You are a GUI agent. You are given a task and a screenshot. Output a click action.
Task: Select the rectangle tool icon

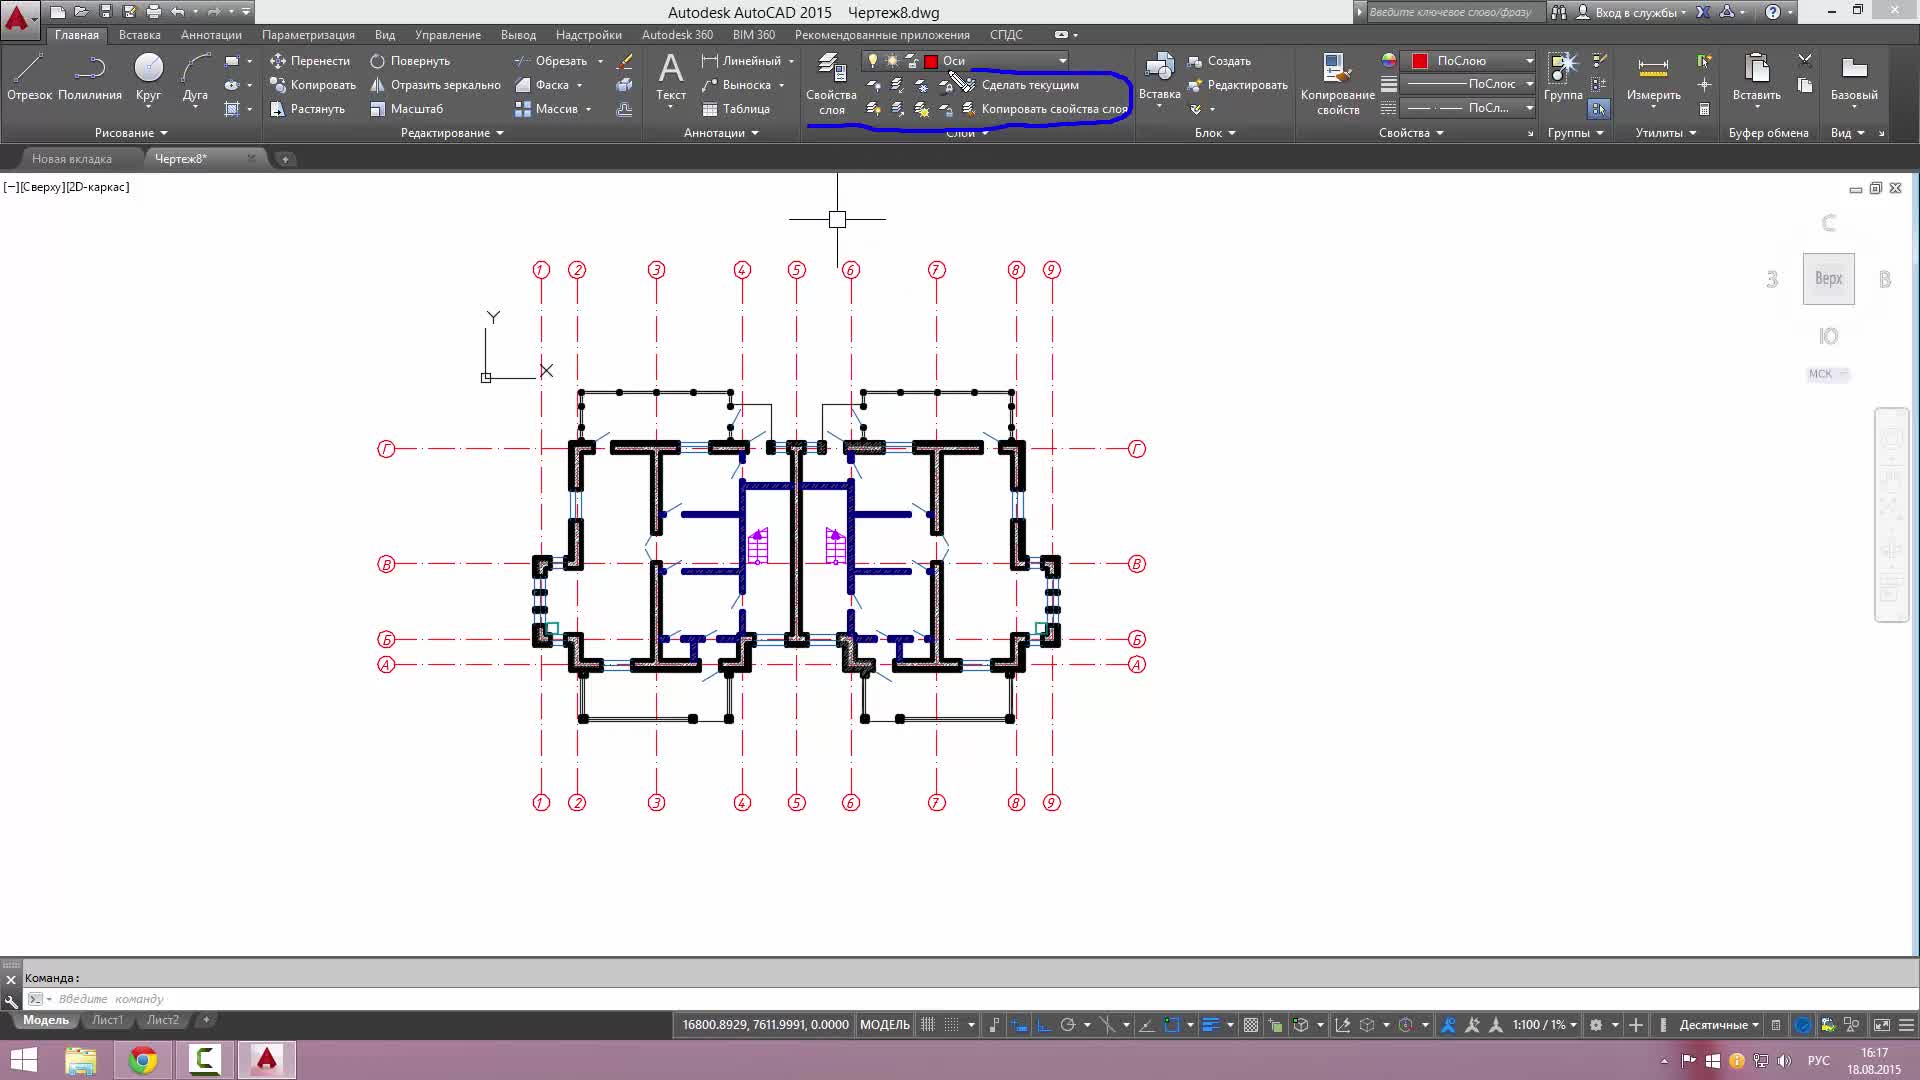tap(232, 61)
